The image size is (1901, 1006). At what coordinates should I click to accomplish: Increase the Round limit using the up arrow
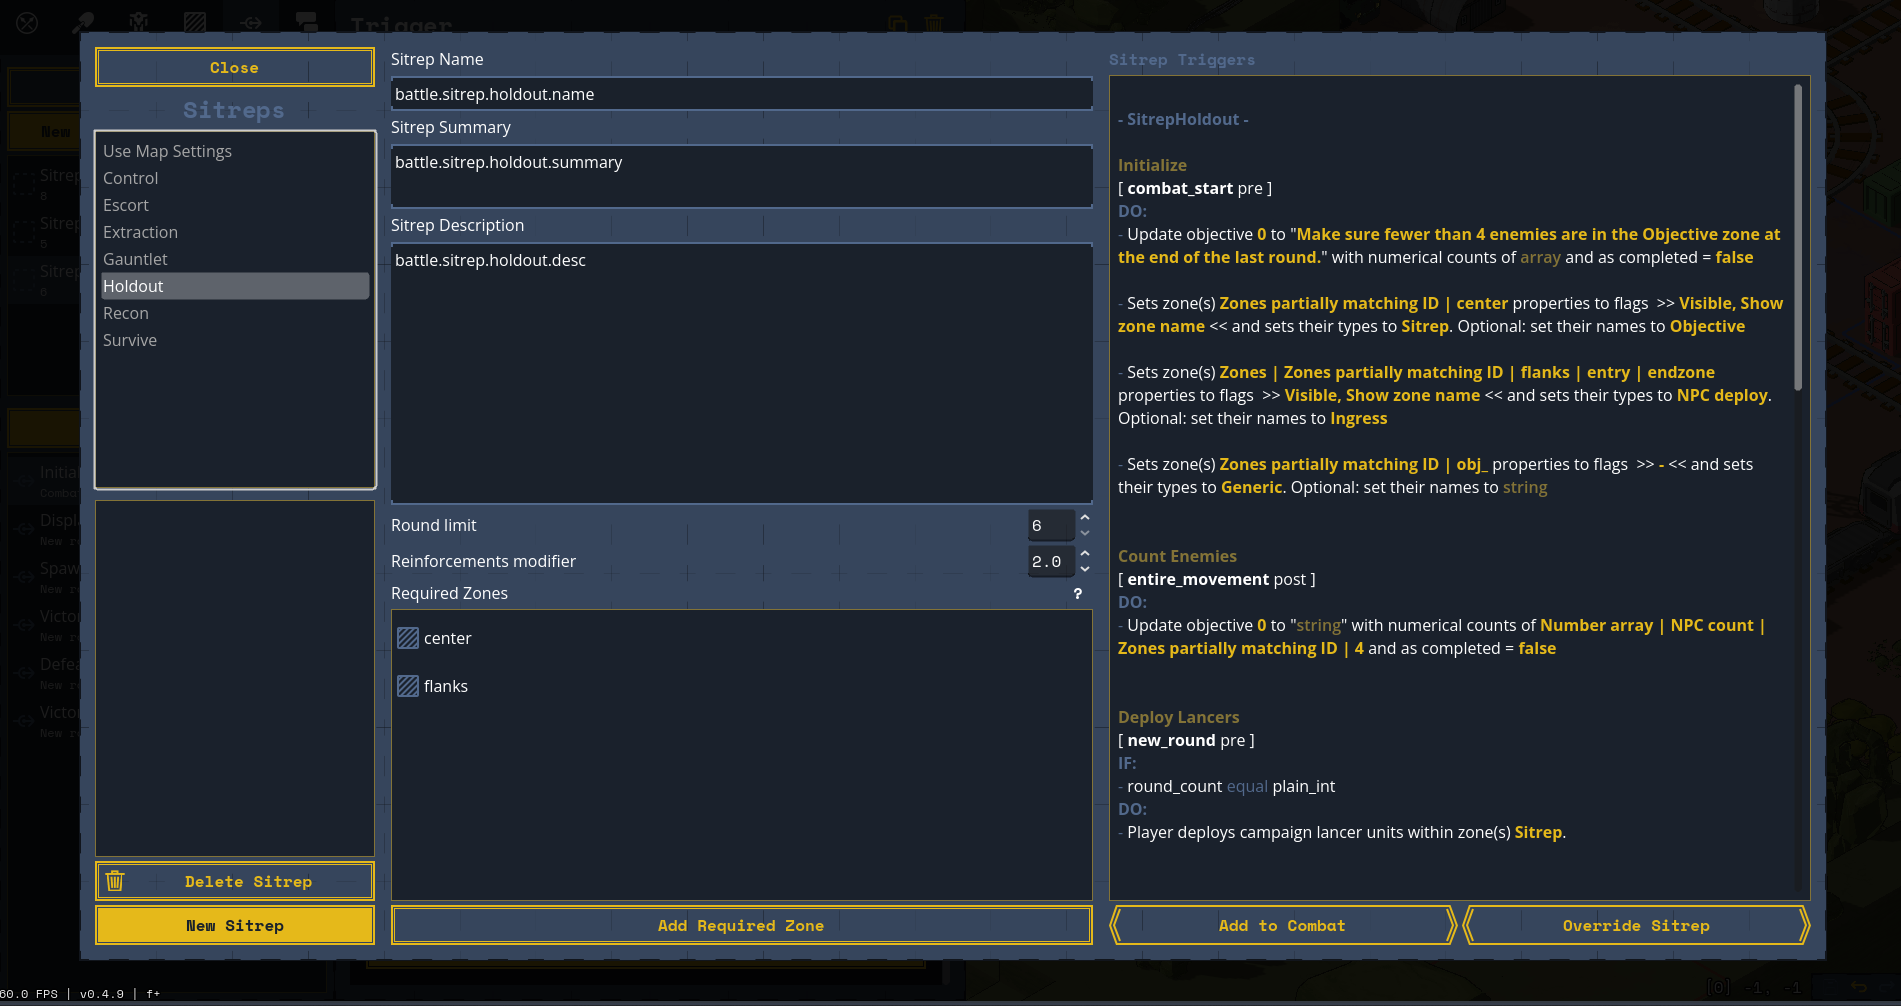1084,519
